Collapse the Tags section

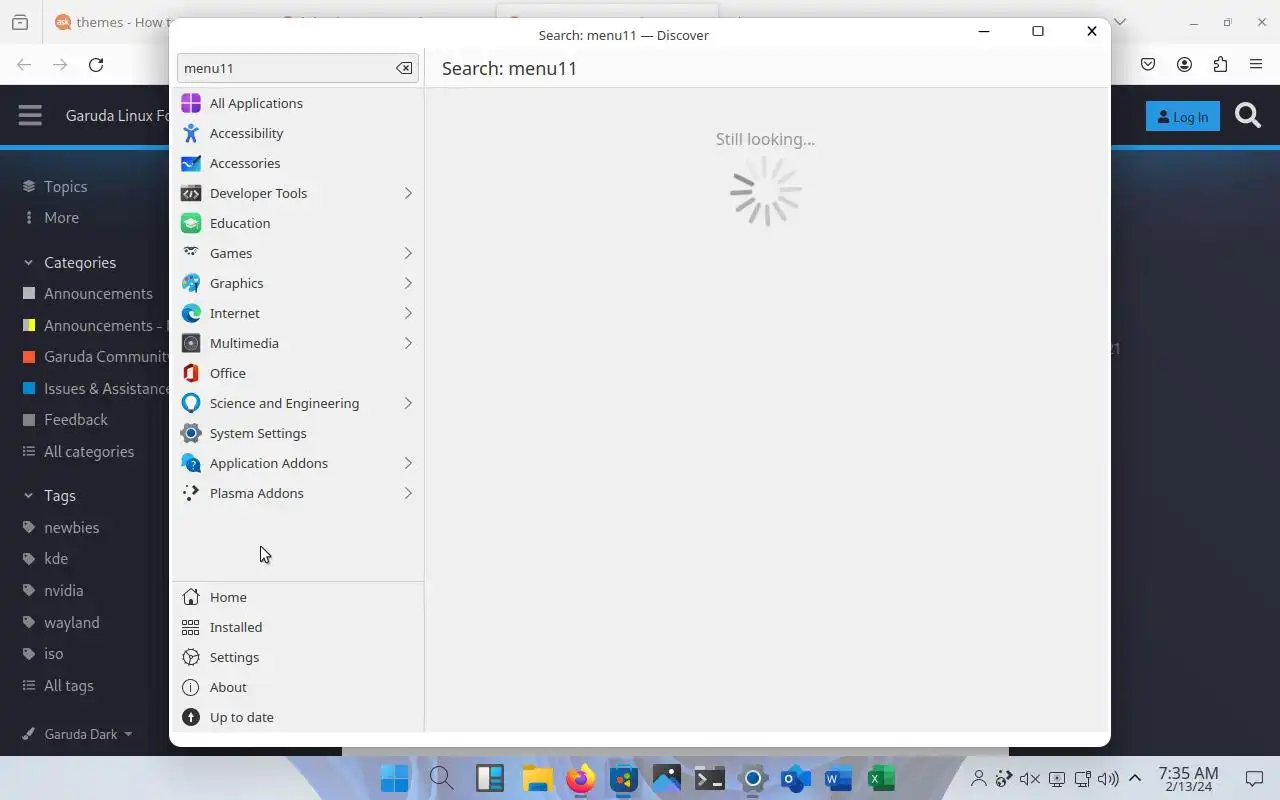(50, 495)
